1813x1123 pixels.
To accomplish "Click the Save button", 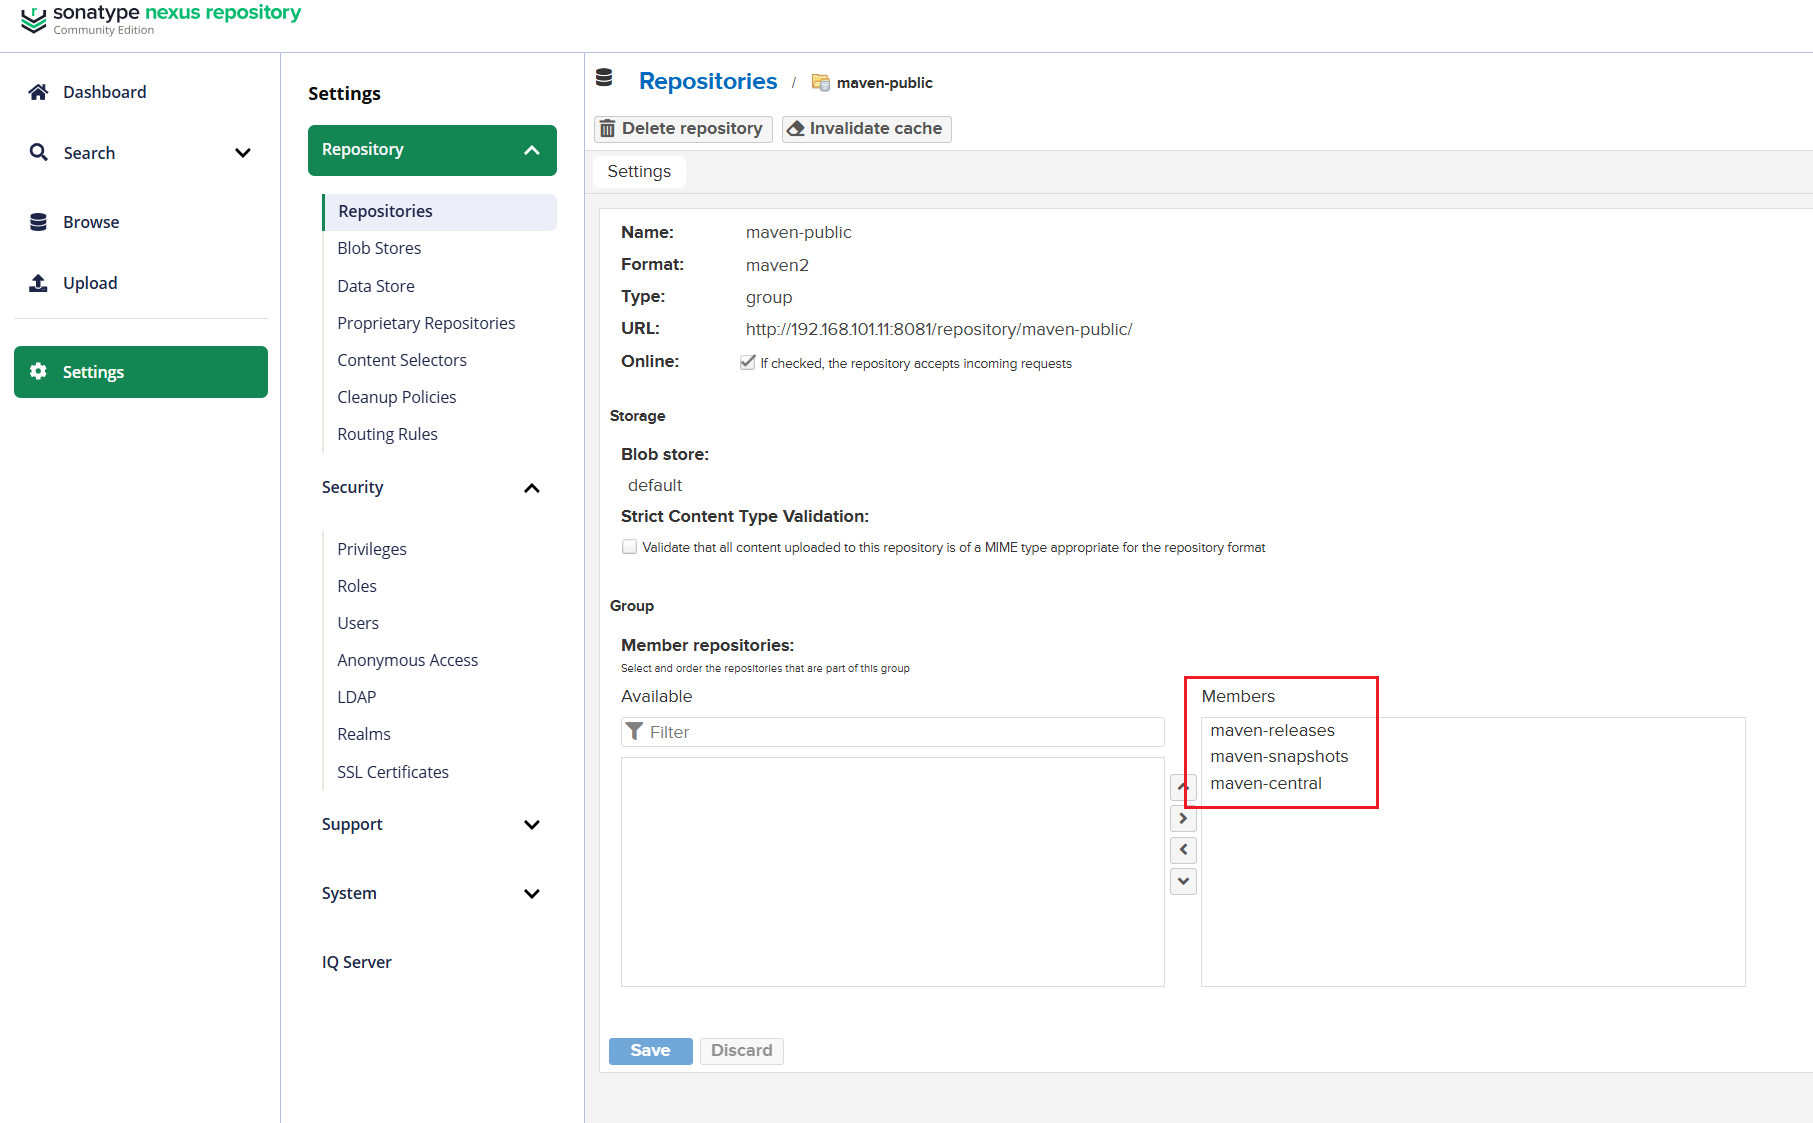I will click(x=650, y=1050).
